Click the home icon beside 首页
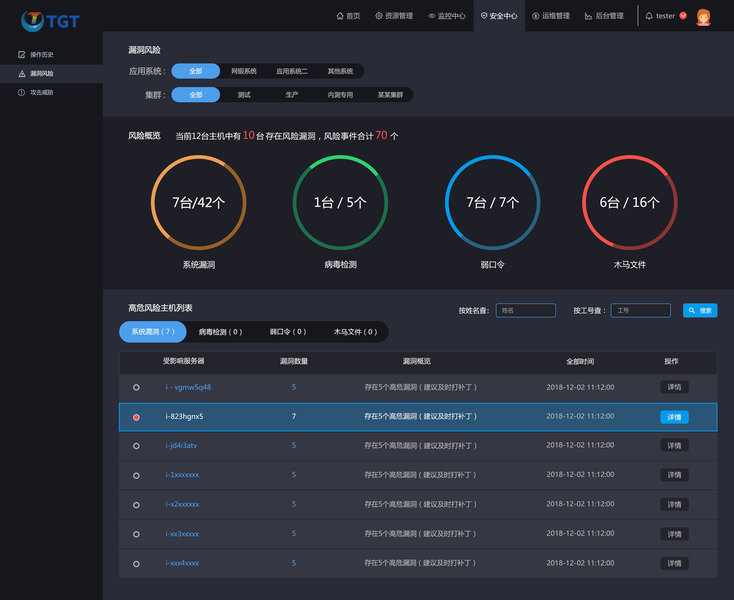Screen dimensions: 734x600 [340, 16]
